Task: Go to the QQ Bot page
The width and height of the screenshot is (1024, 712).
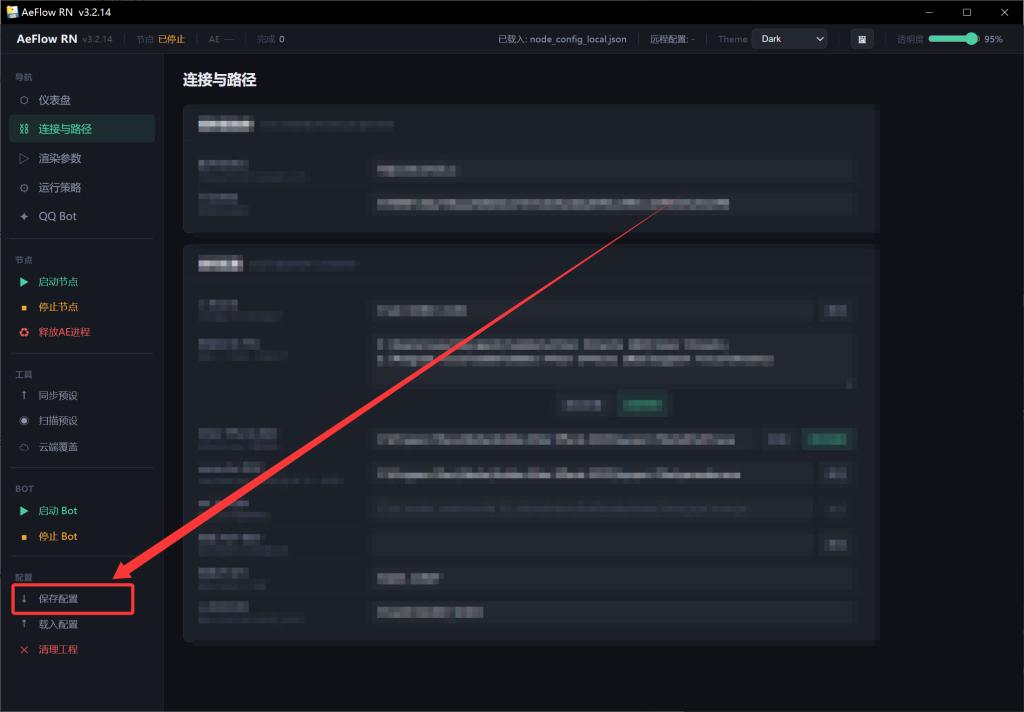Action: tap(57, 216)
